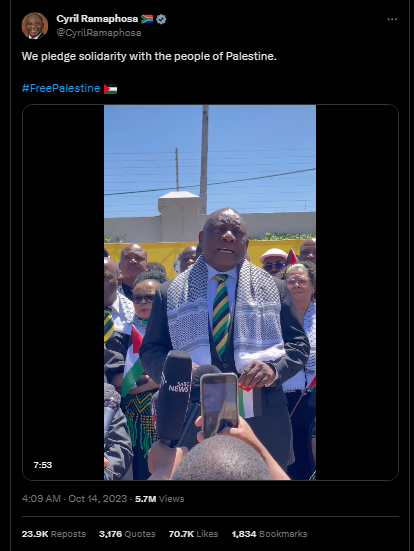Click the 7:53 video duration label

pyautogui.click(x=43, y=465)
